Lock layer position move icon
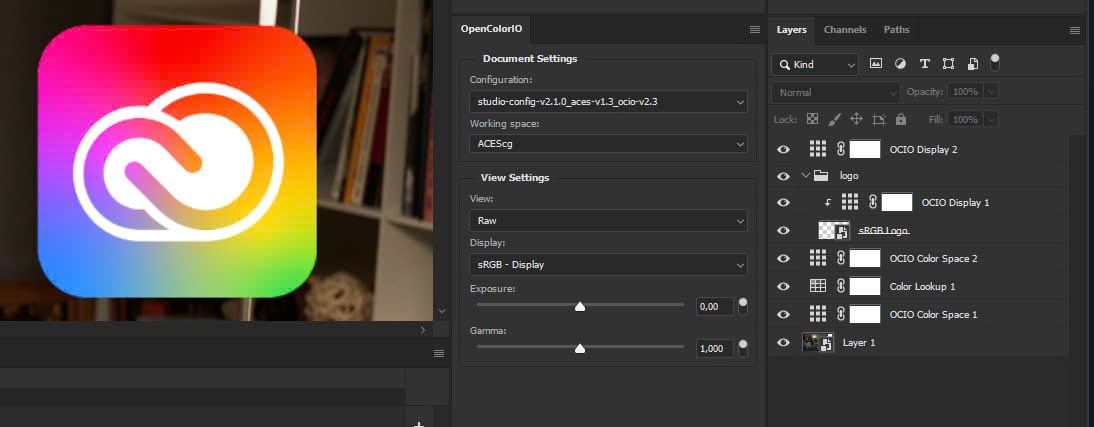This screenshot has width=1094, height=427. tap(856, 119)
